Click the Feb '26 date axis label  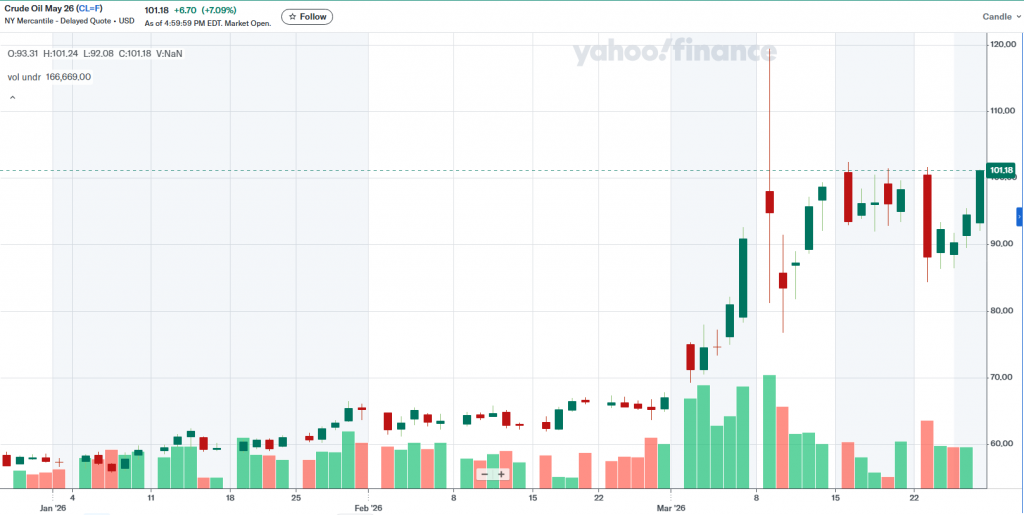point(368,508)
